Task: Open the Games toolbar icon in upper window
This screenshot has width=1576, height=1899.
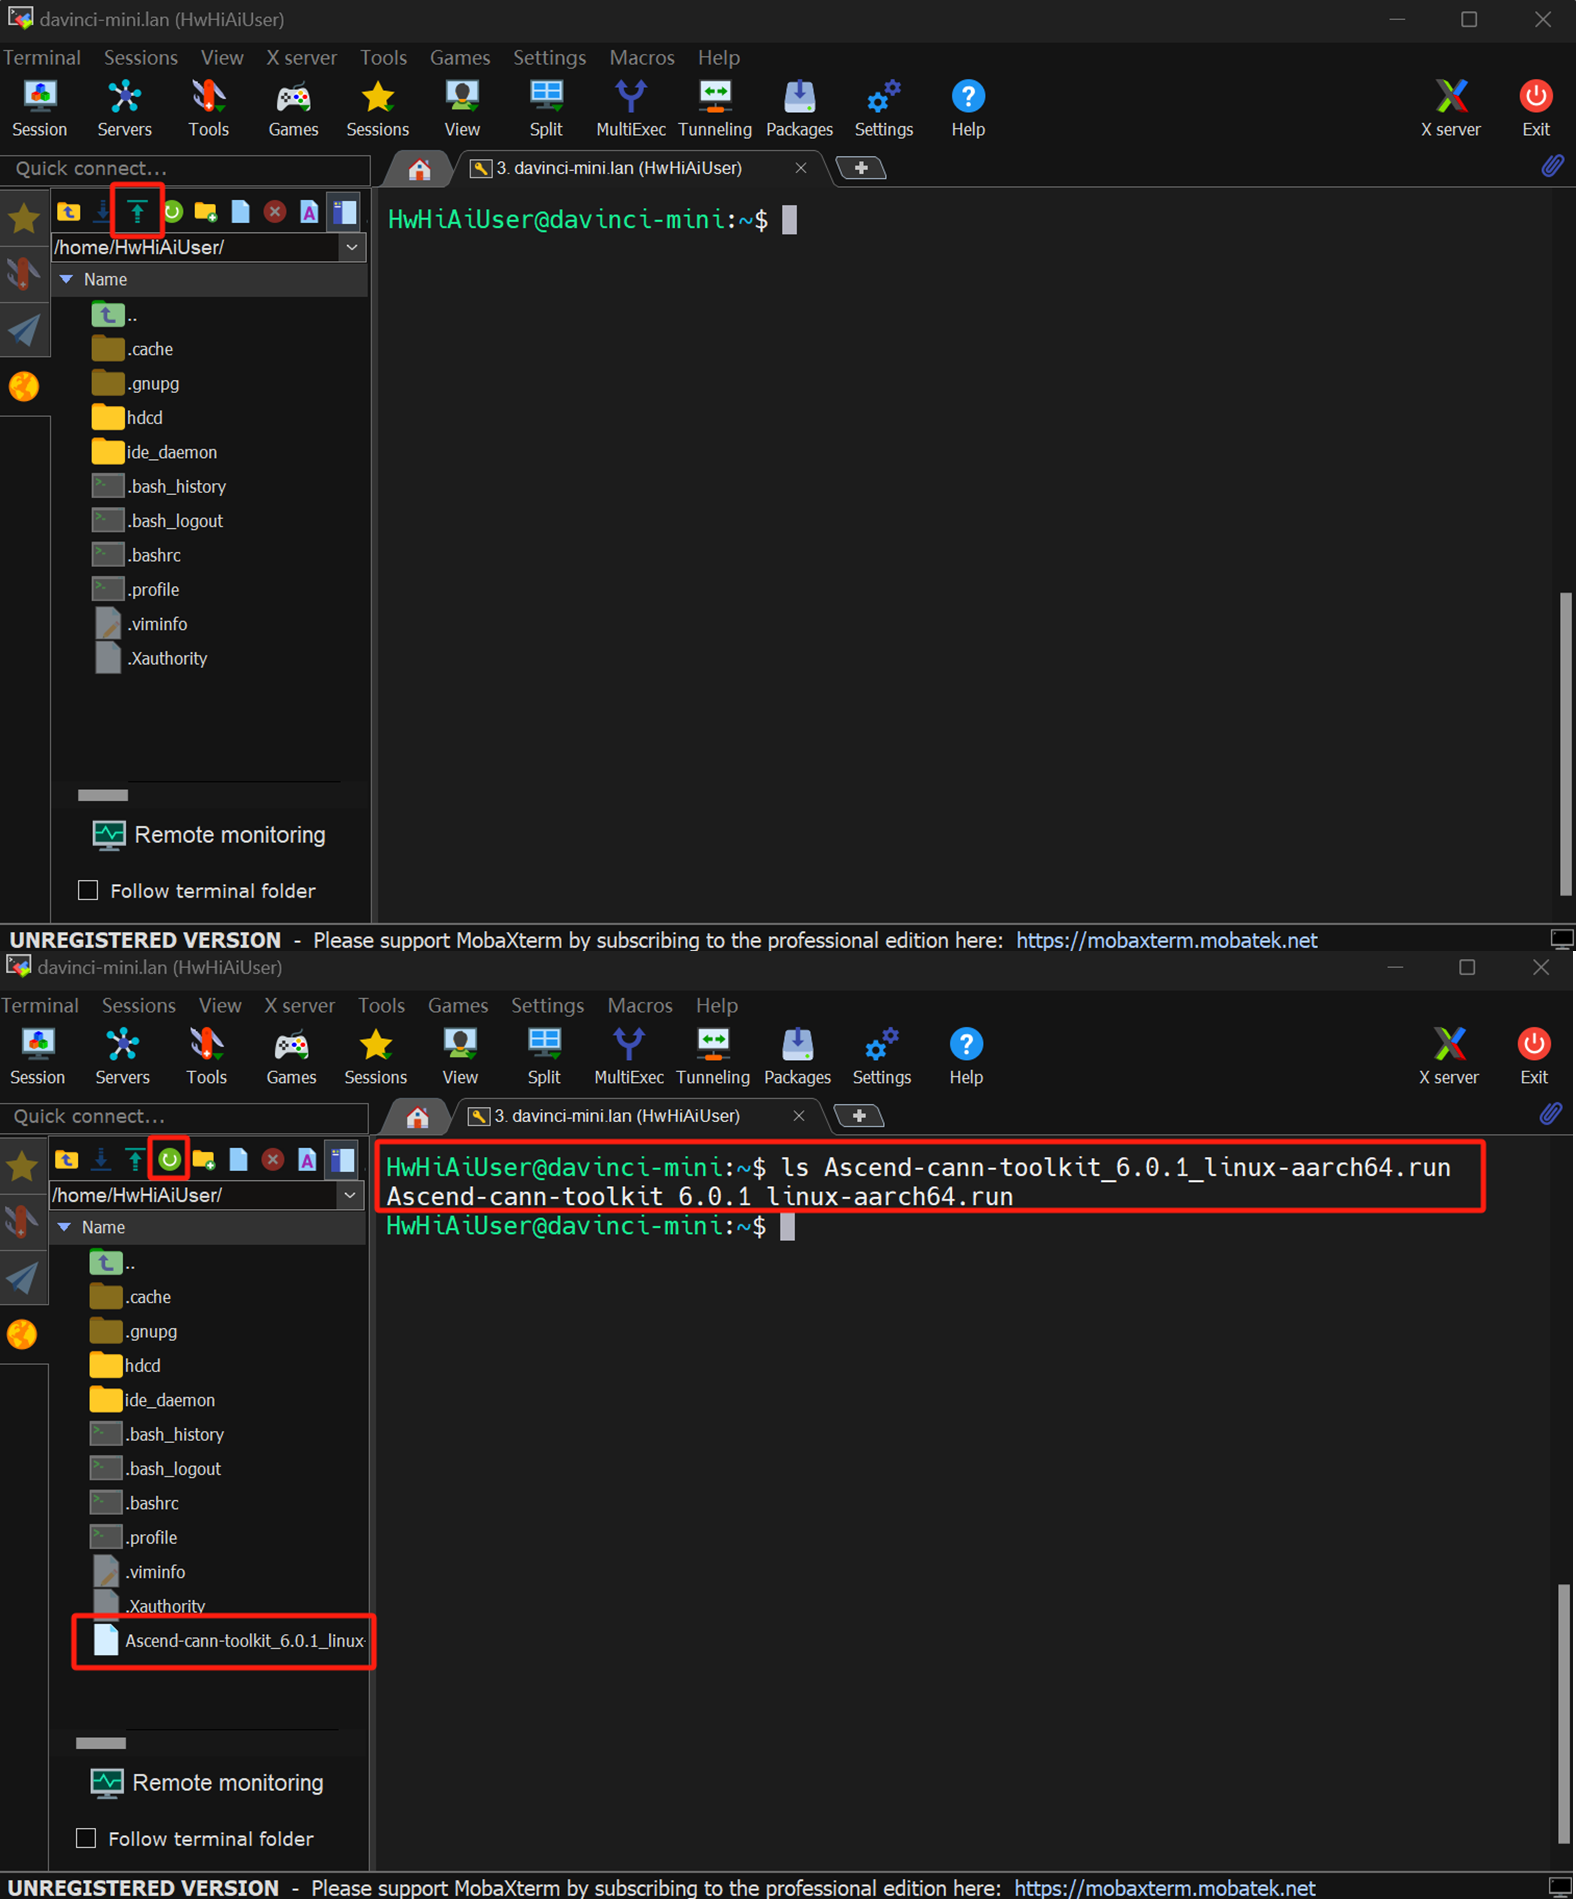Action: point(293,108)
